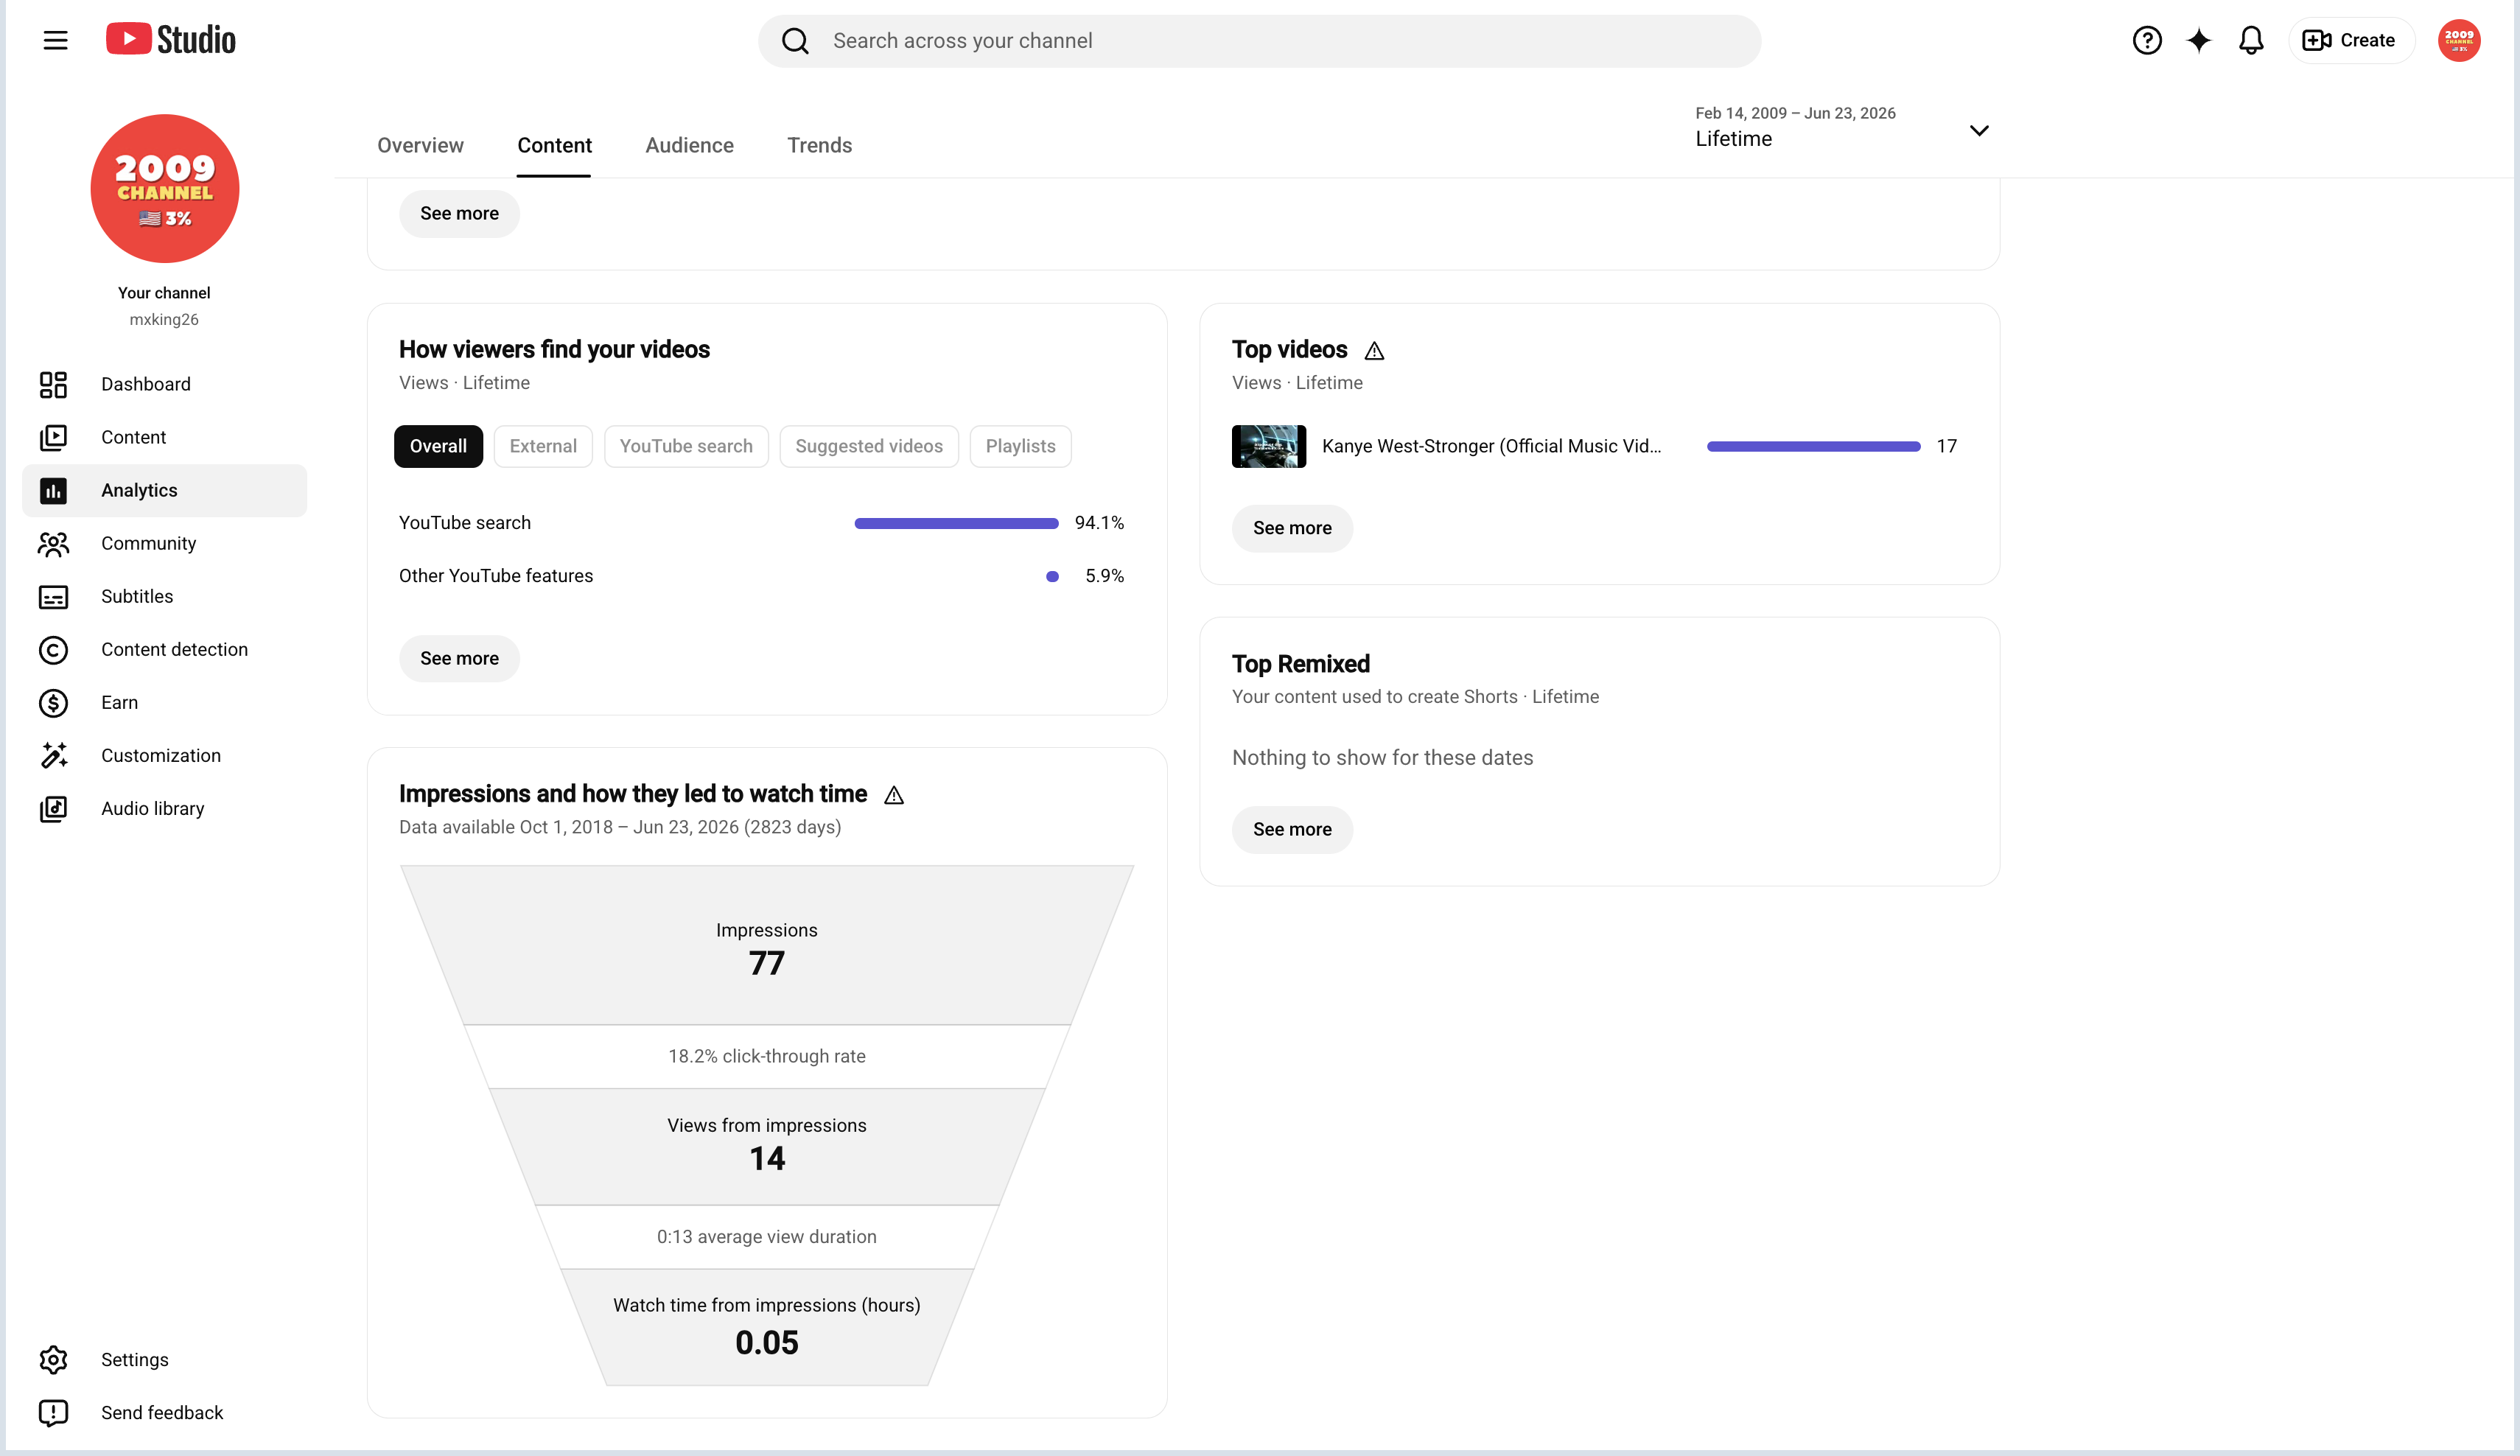Select the Content analytics tab
Image resolution: width=2520 pixels, height=1456 pixels.
pos(554,145)
